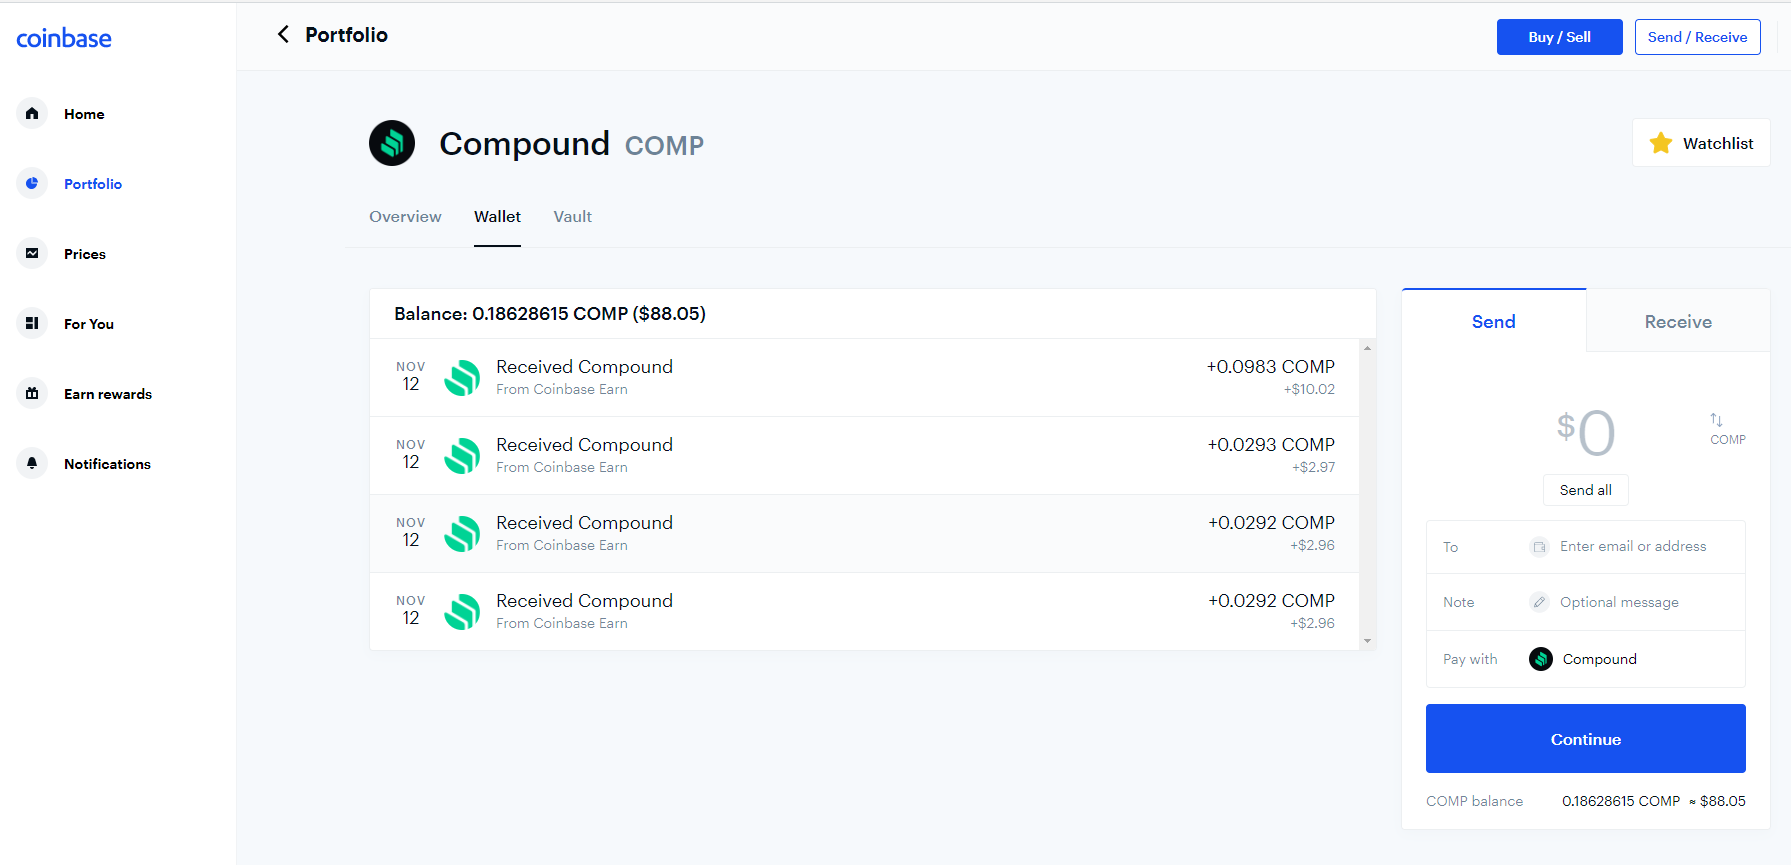Click the Buy / Sell button

(1559, 37)
